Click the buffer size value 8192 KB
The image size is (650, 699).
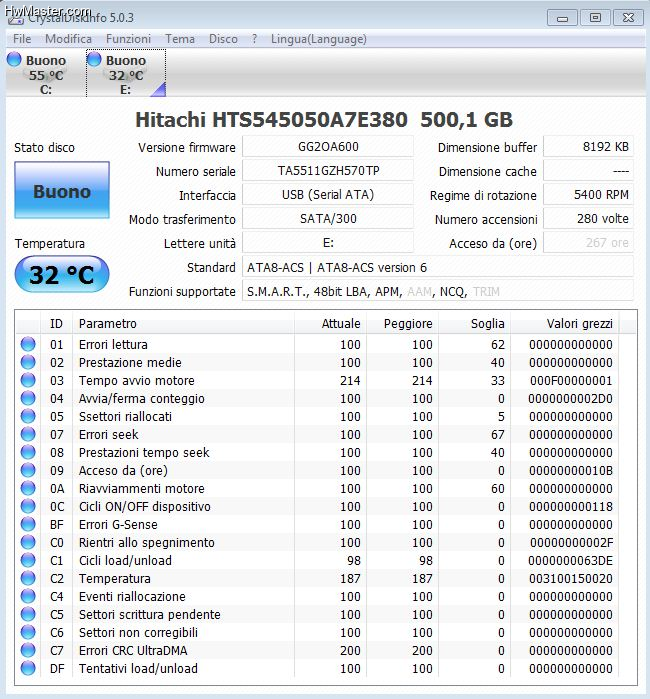(588, 147)
